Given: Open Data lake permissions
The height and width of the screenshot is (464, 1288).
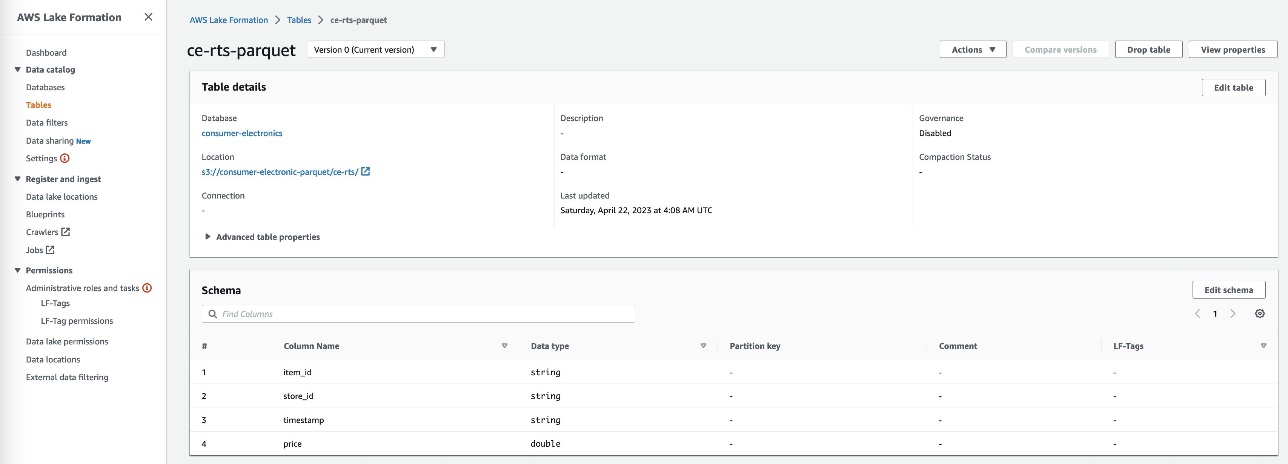Looking at the screenshot, I should pos(67,341).
